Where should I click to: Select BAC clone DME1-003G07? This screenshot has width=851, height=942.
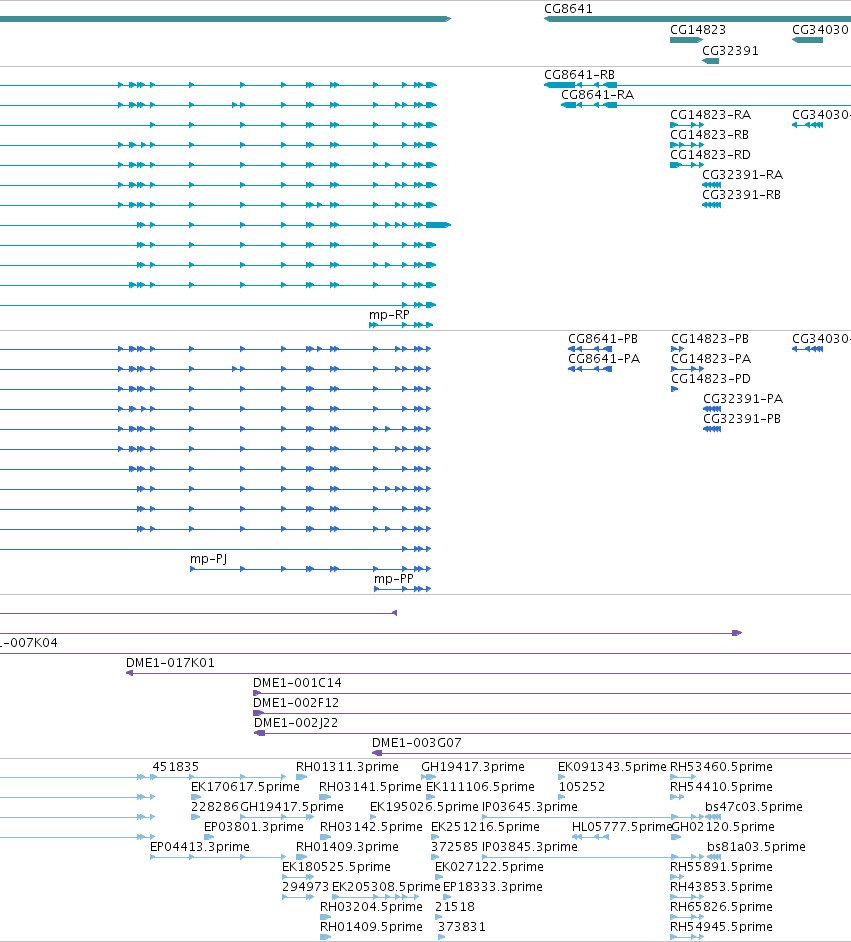[417, 743]
